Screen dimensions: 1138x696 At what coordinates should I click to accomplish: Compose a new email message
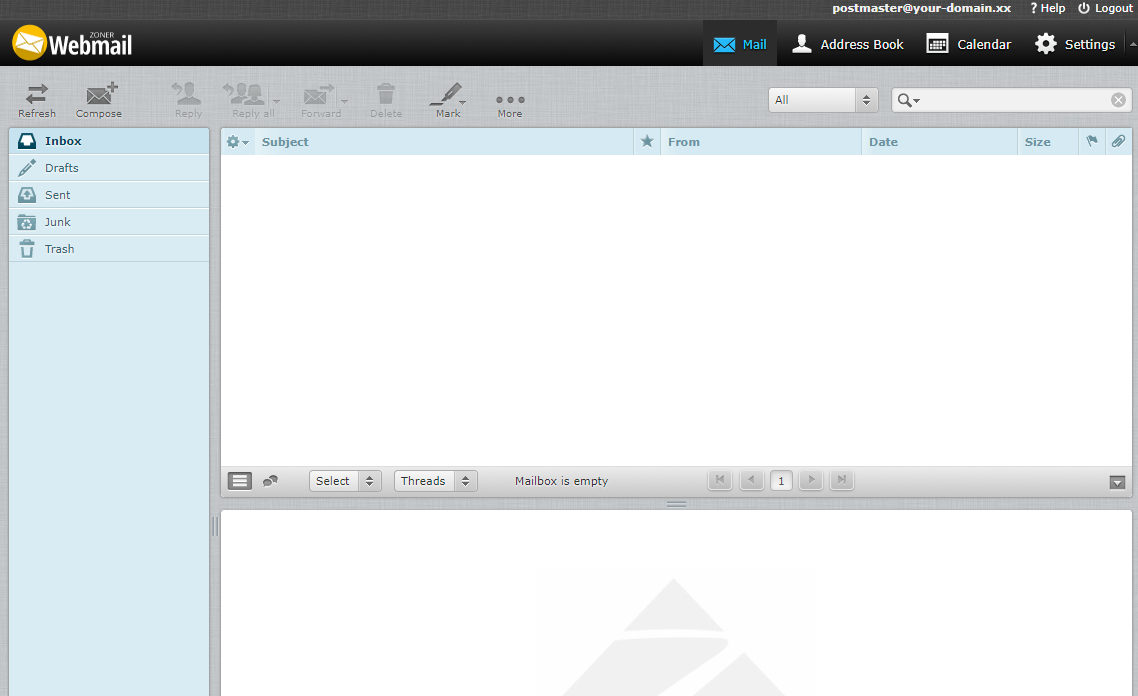pyautogui.click(x=99, y=99)
